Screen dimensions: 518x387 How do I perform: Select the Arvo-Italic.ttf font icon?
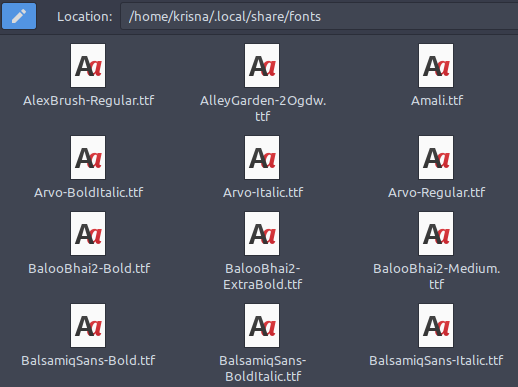(x=262, y=157)
